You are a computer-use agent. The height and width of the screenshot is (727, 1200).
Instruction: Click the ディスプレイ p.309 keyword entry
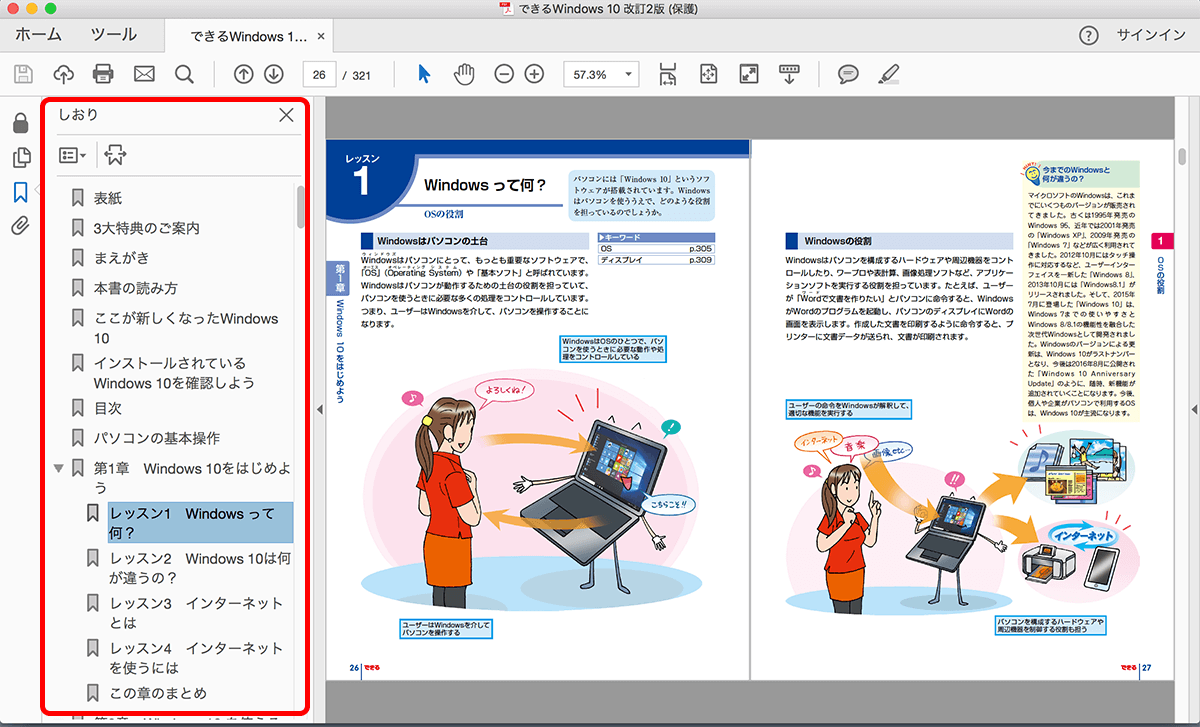coord(655,260)
